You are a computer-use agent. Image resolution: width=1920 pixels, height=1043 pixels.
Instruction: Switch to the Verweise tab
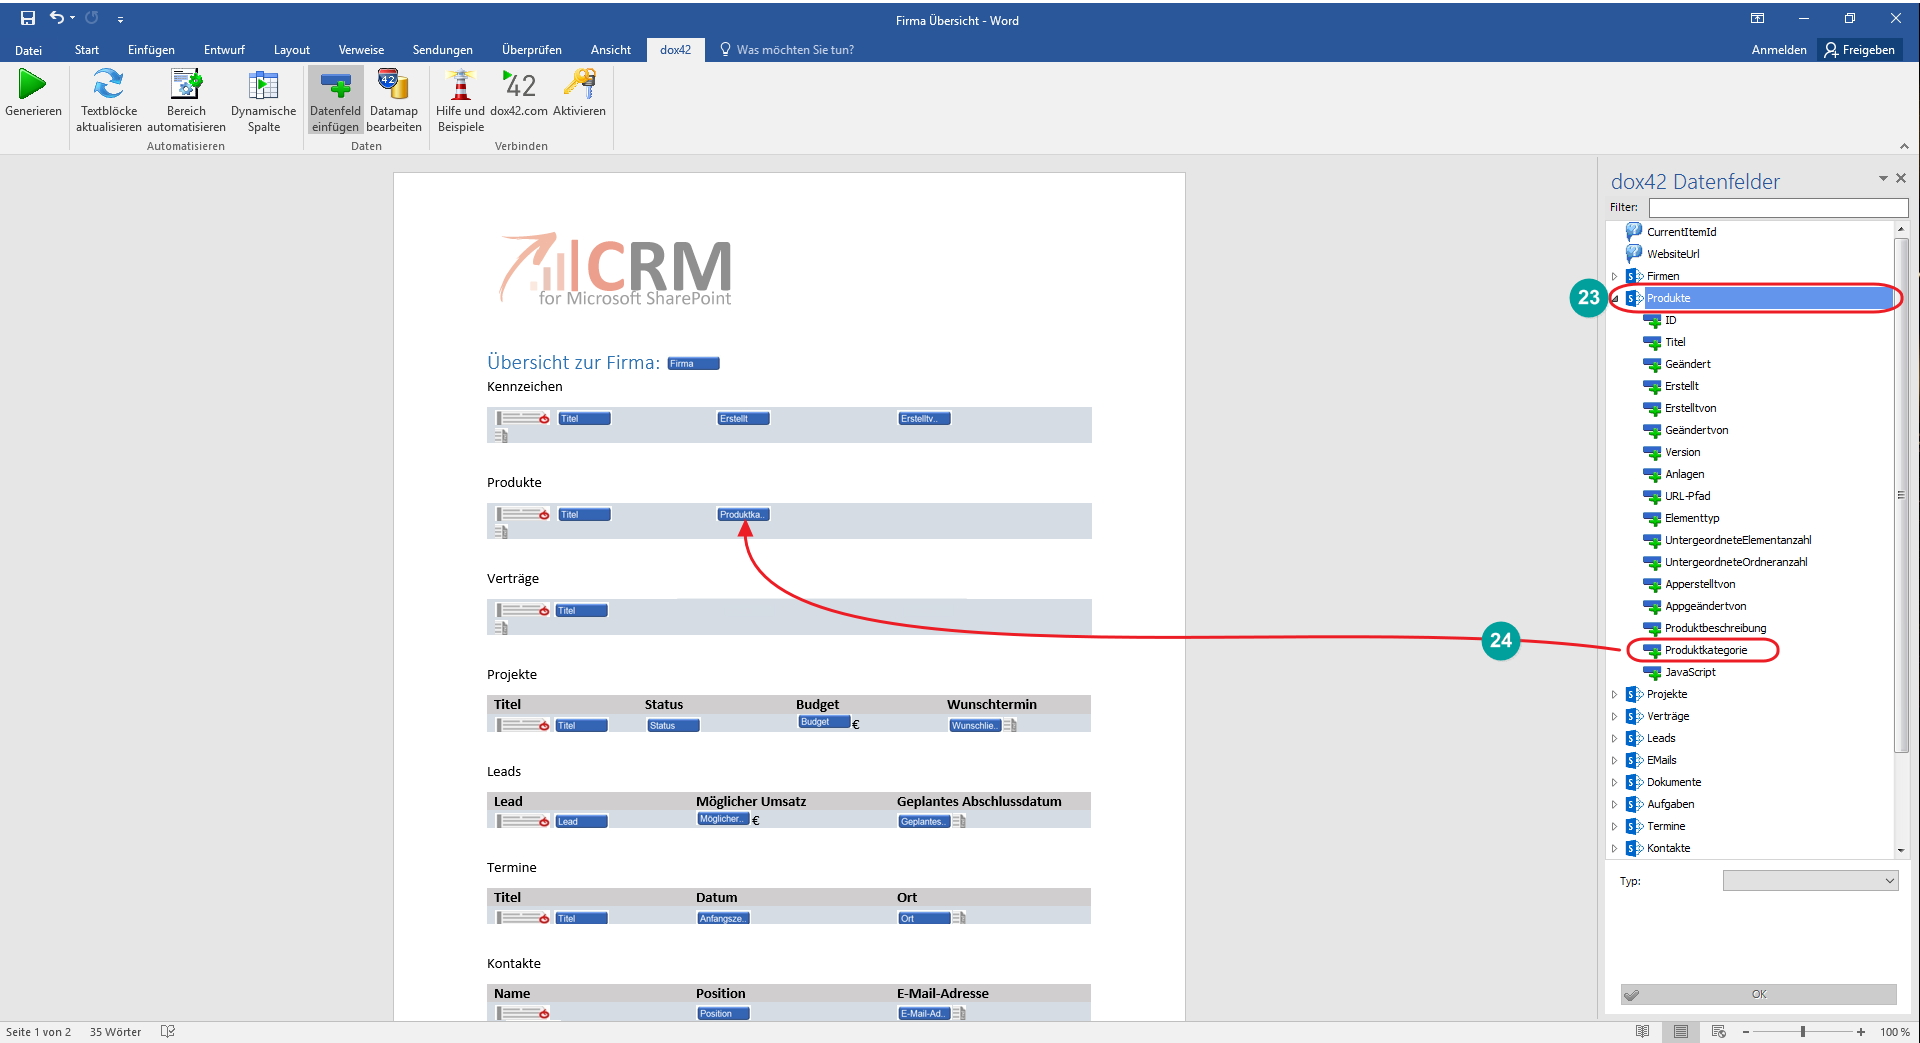(361, 50)
